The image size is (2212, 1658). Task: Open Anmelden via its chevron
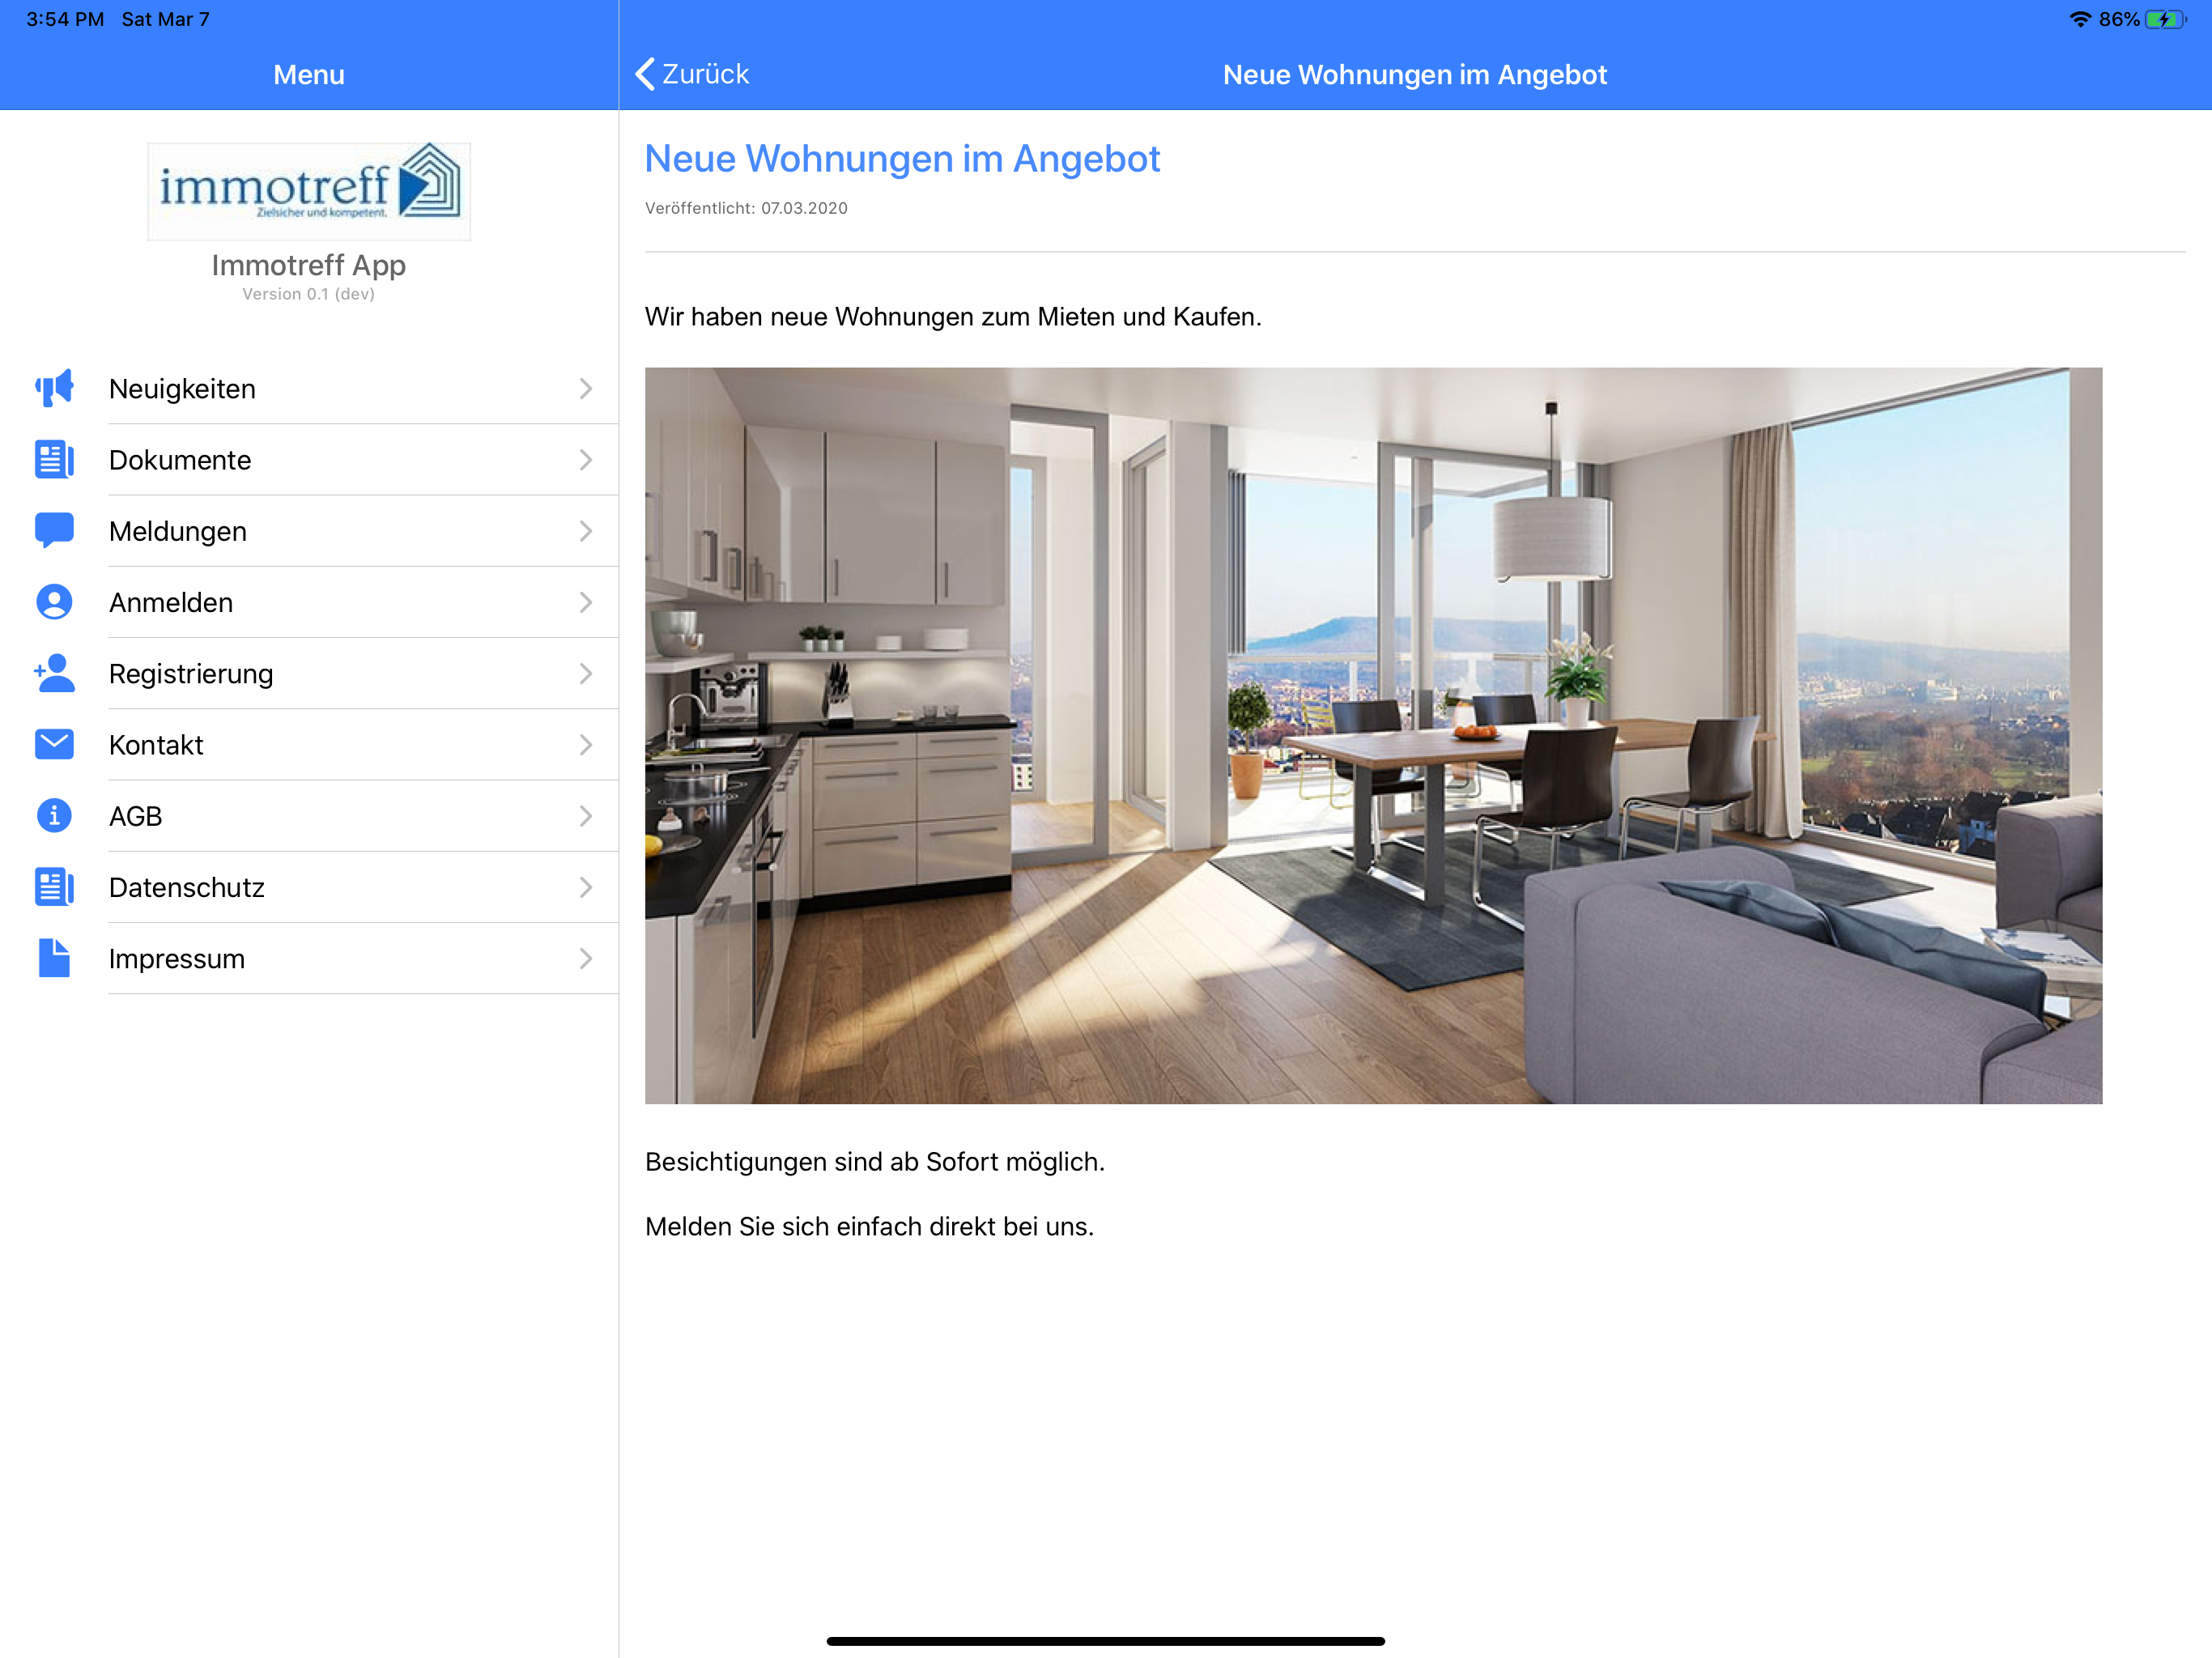pos(586,602)
